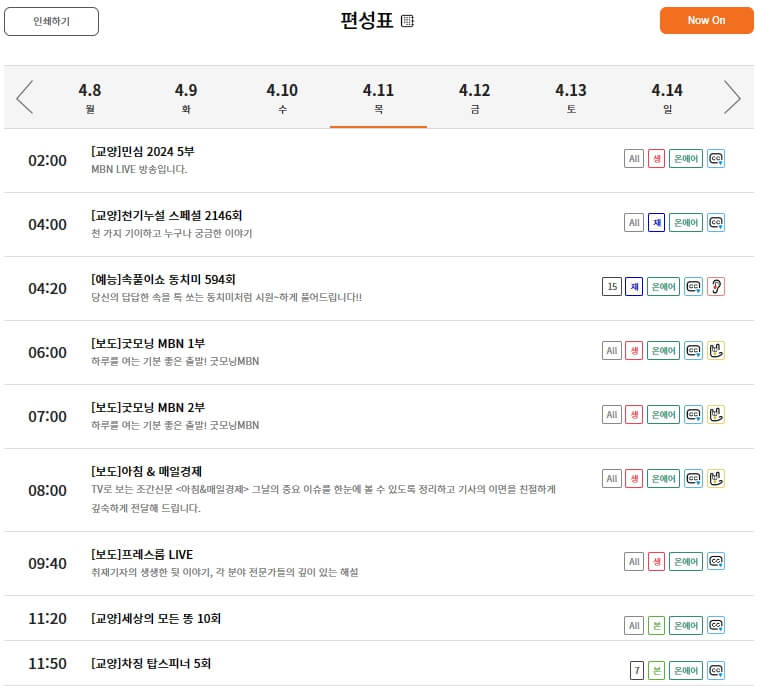Click 본 badge for 세상의 모든 똥
This screenshot has width=757, height=686.
tap(657, 626)
